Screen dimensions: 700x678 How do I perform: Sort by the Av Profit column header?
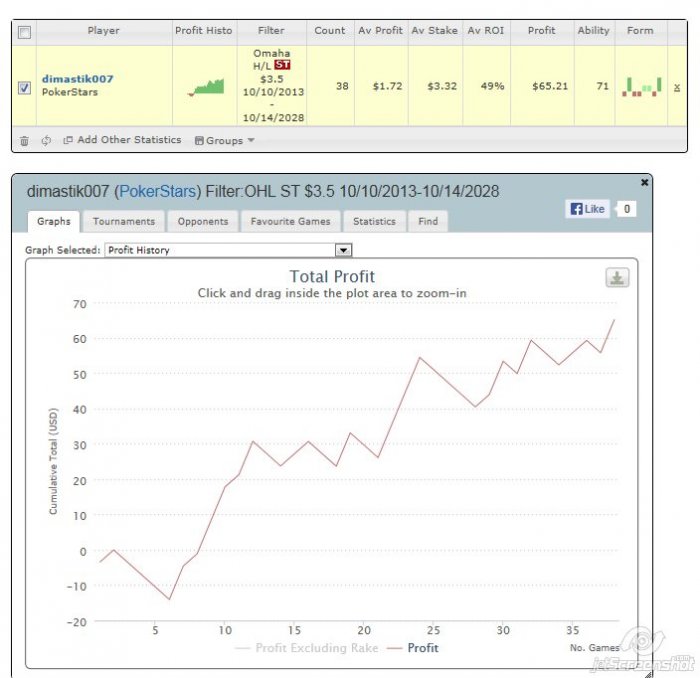pos(380,31)
